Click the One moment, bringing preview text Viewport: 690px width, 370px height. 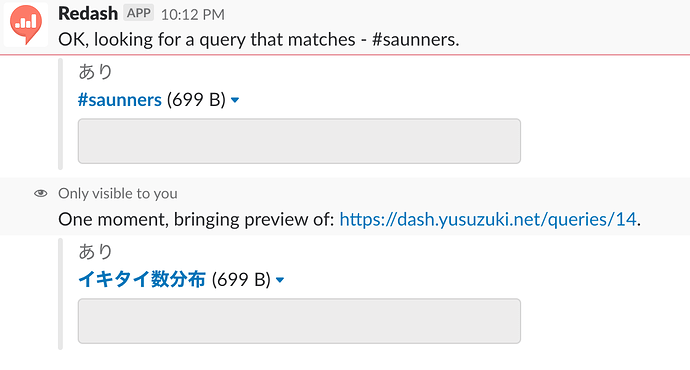coord(196,219)
